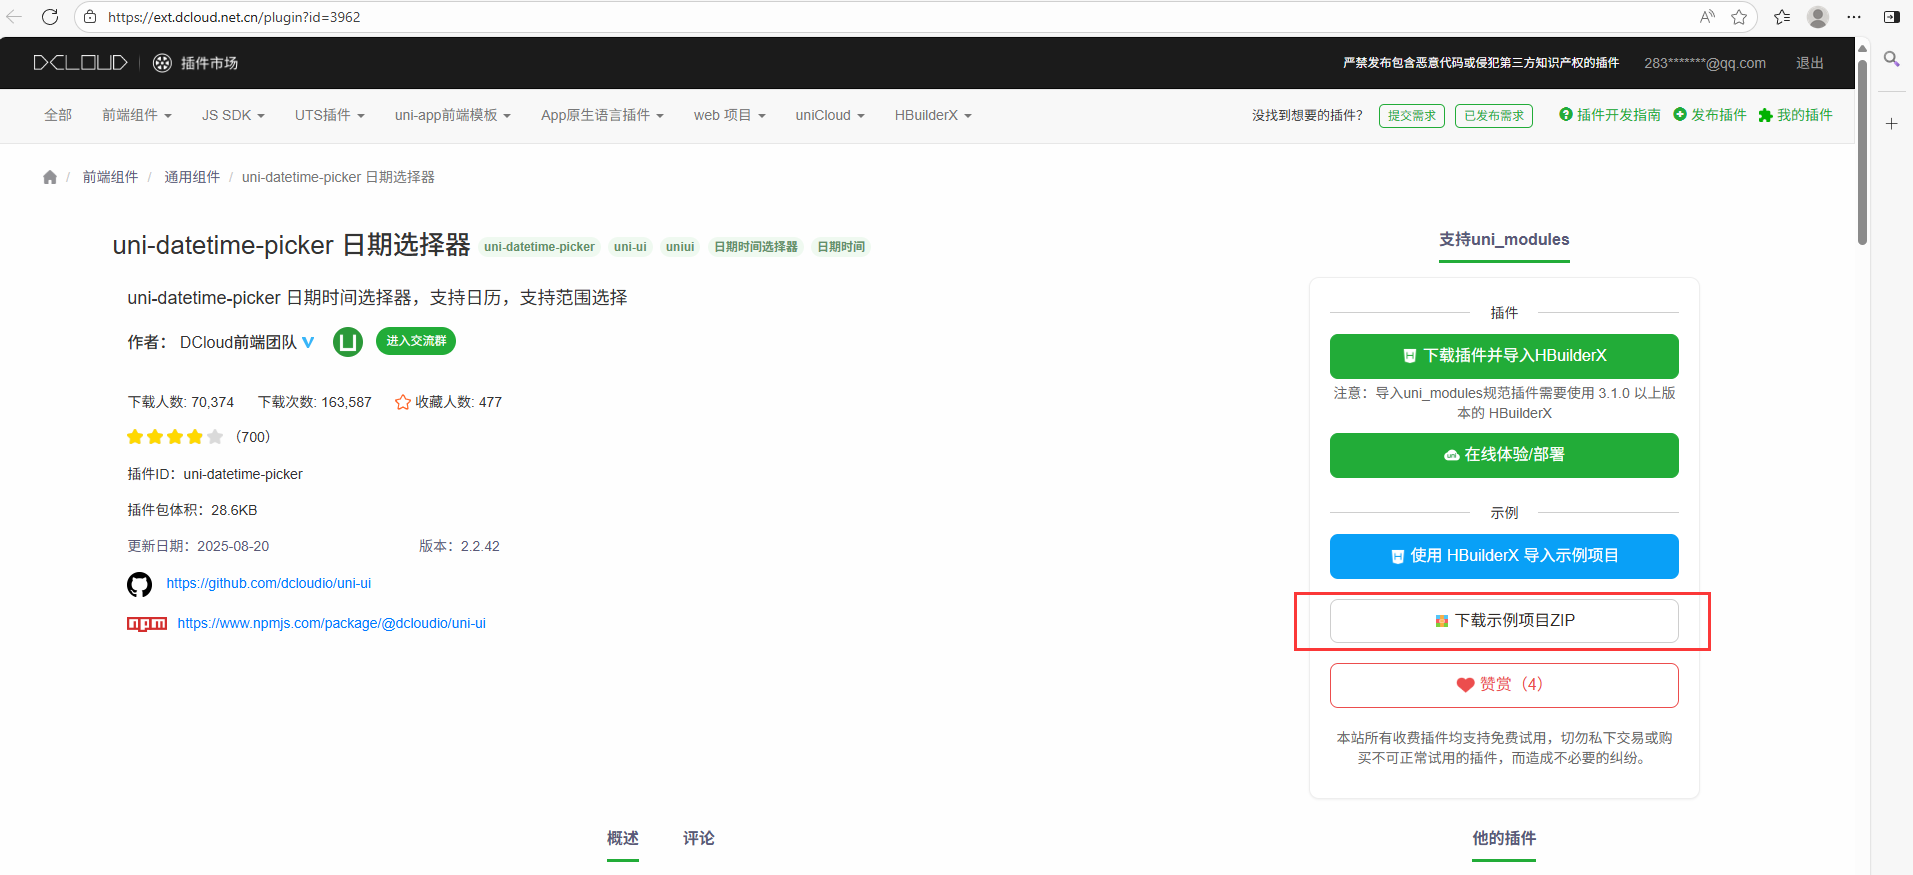Expand the uniCloud dropdown
Viewport: 1913px width, 875px height.
point(830,115)
